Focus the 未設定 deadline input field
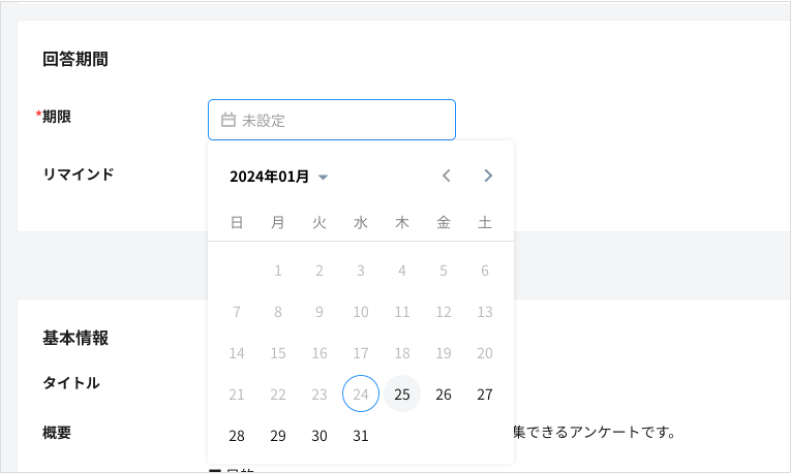This screenshot has height=474, width=792. (332, 120)
